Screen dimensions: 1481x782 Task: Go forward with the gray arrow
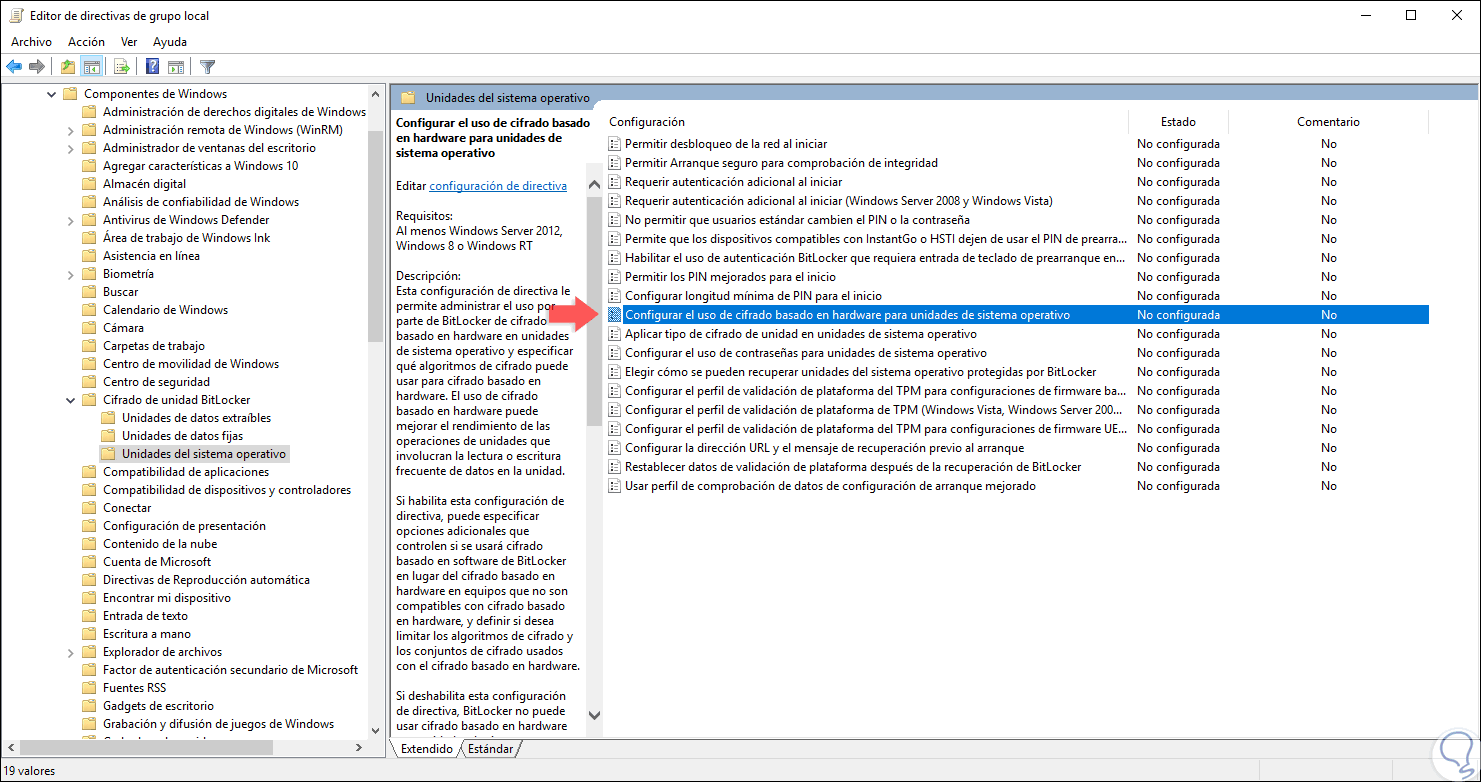[37, 67]
